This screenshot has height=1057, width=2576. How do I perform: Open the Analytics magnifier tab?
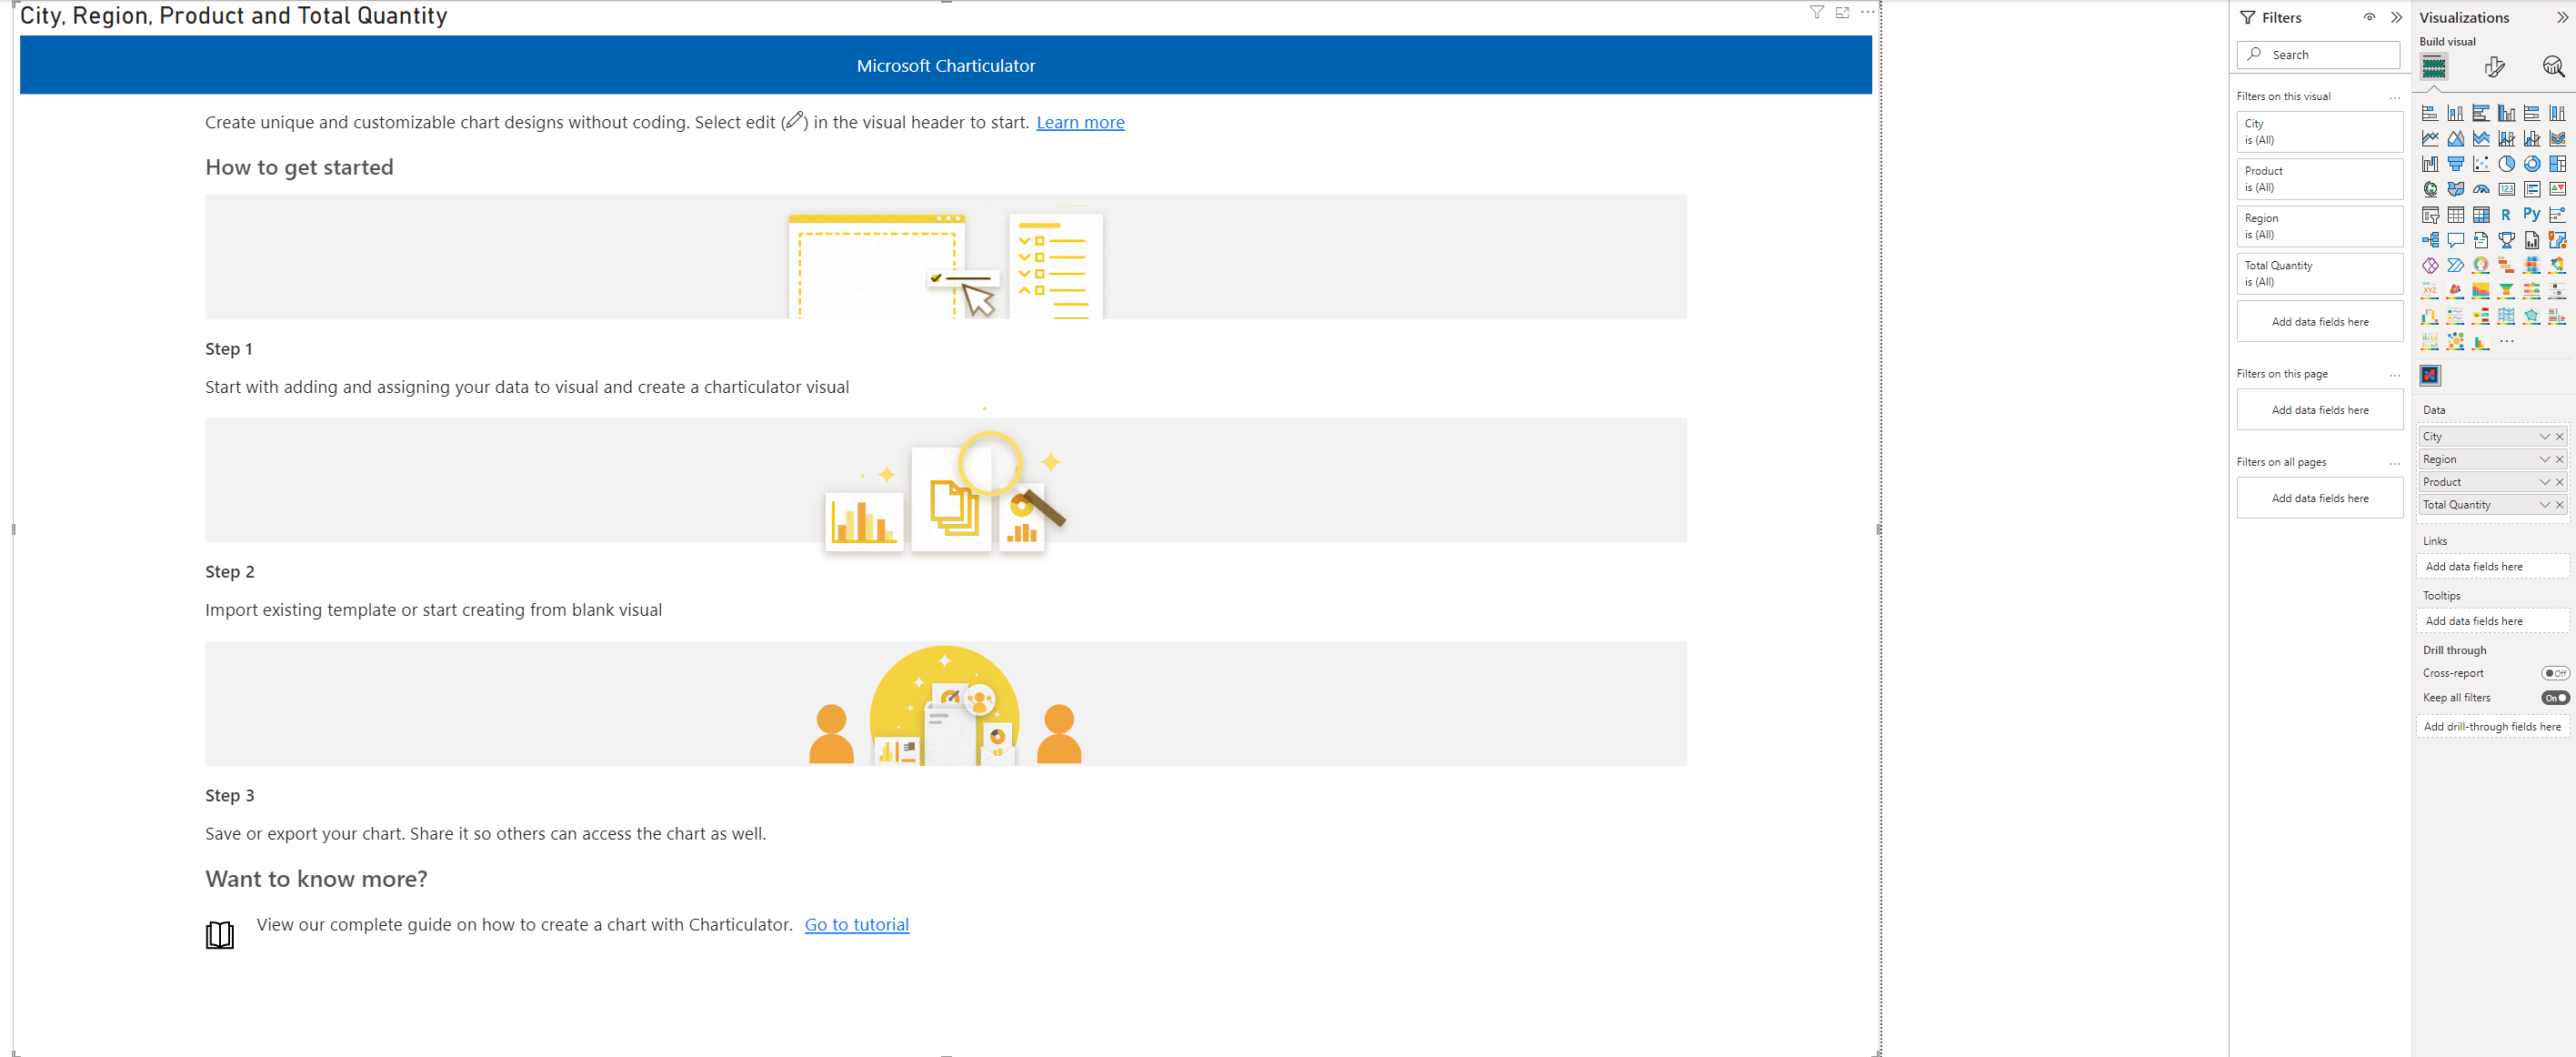(2552, 67)
